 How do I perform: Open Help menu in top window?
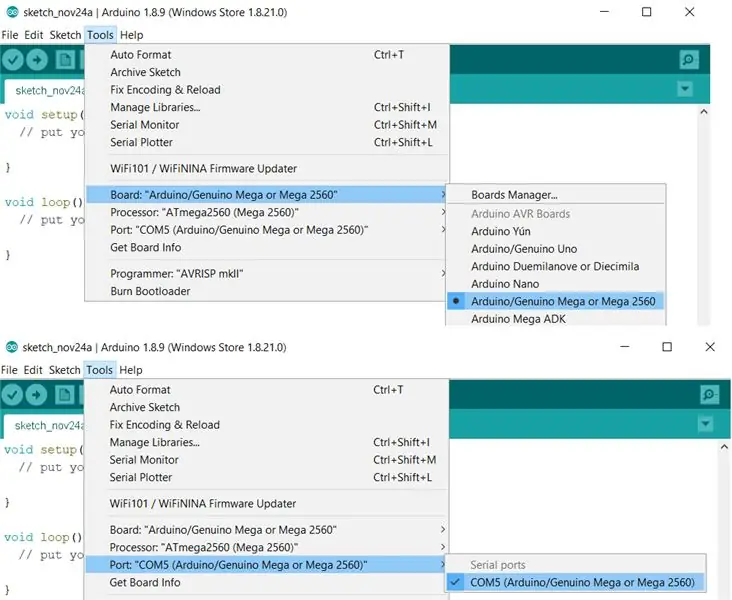tap(132, 35)
